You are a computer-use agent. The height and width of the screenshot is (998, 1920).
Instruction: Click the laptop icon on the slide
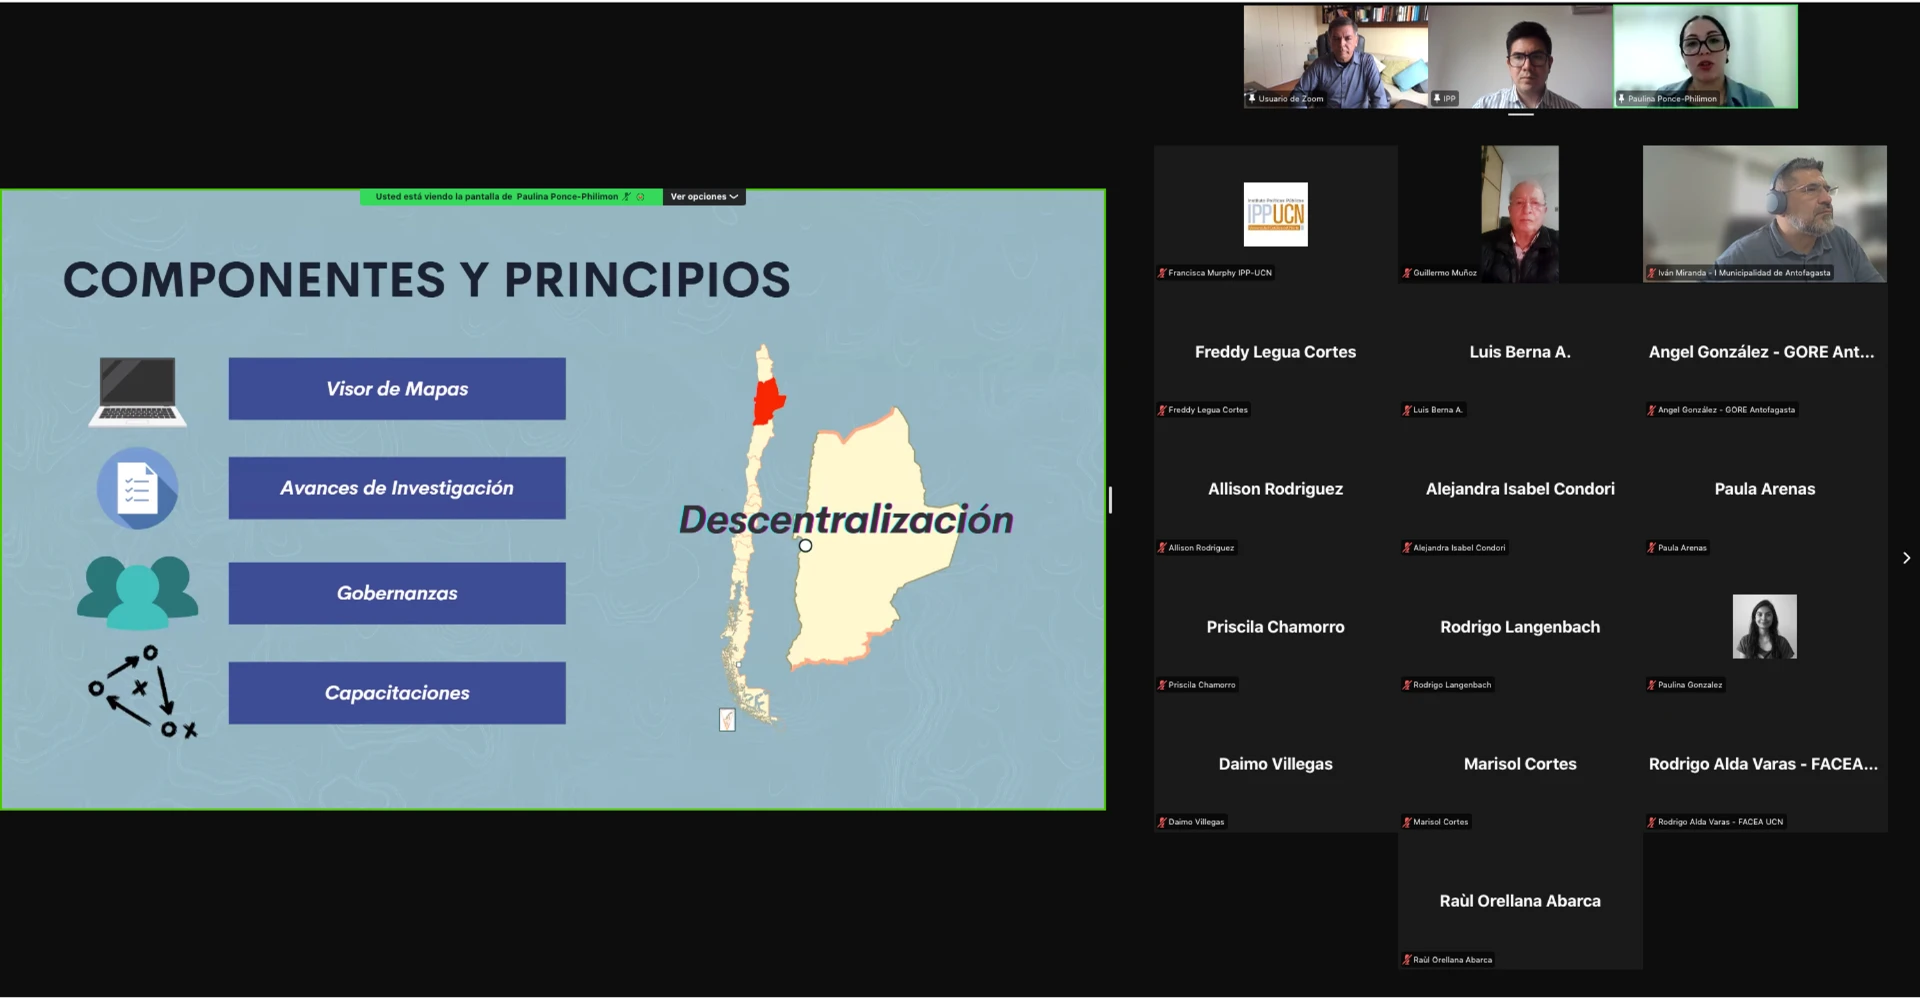[x=138, y=391]
